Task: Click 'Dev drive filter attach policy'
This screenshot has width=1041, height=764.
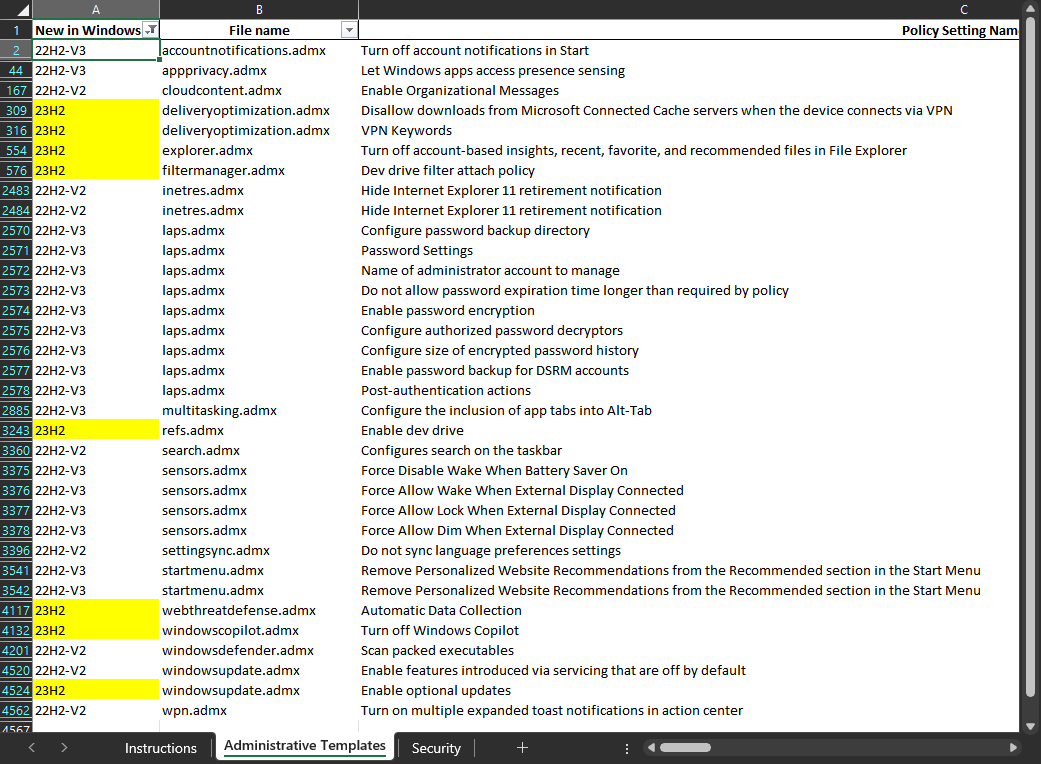Action: 447,171
